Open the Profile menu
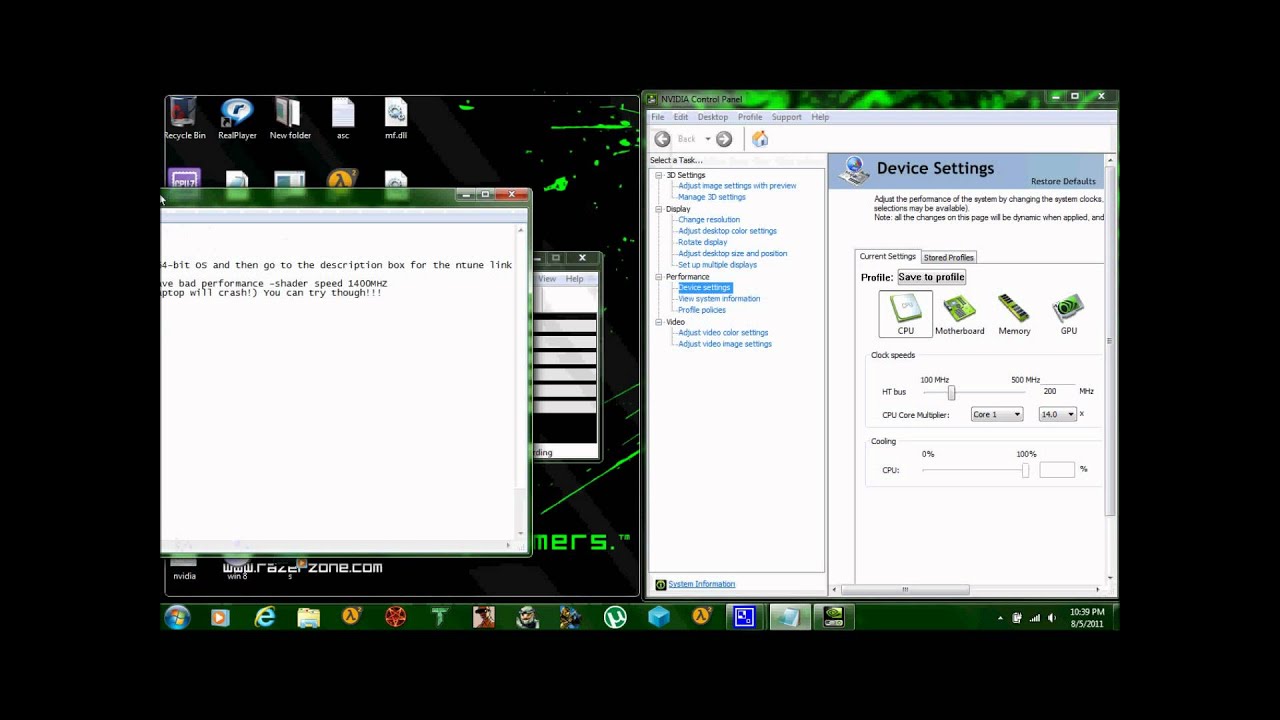 click(750, 117)
